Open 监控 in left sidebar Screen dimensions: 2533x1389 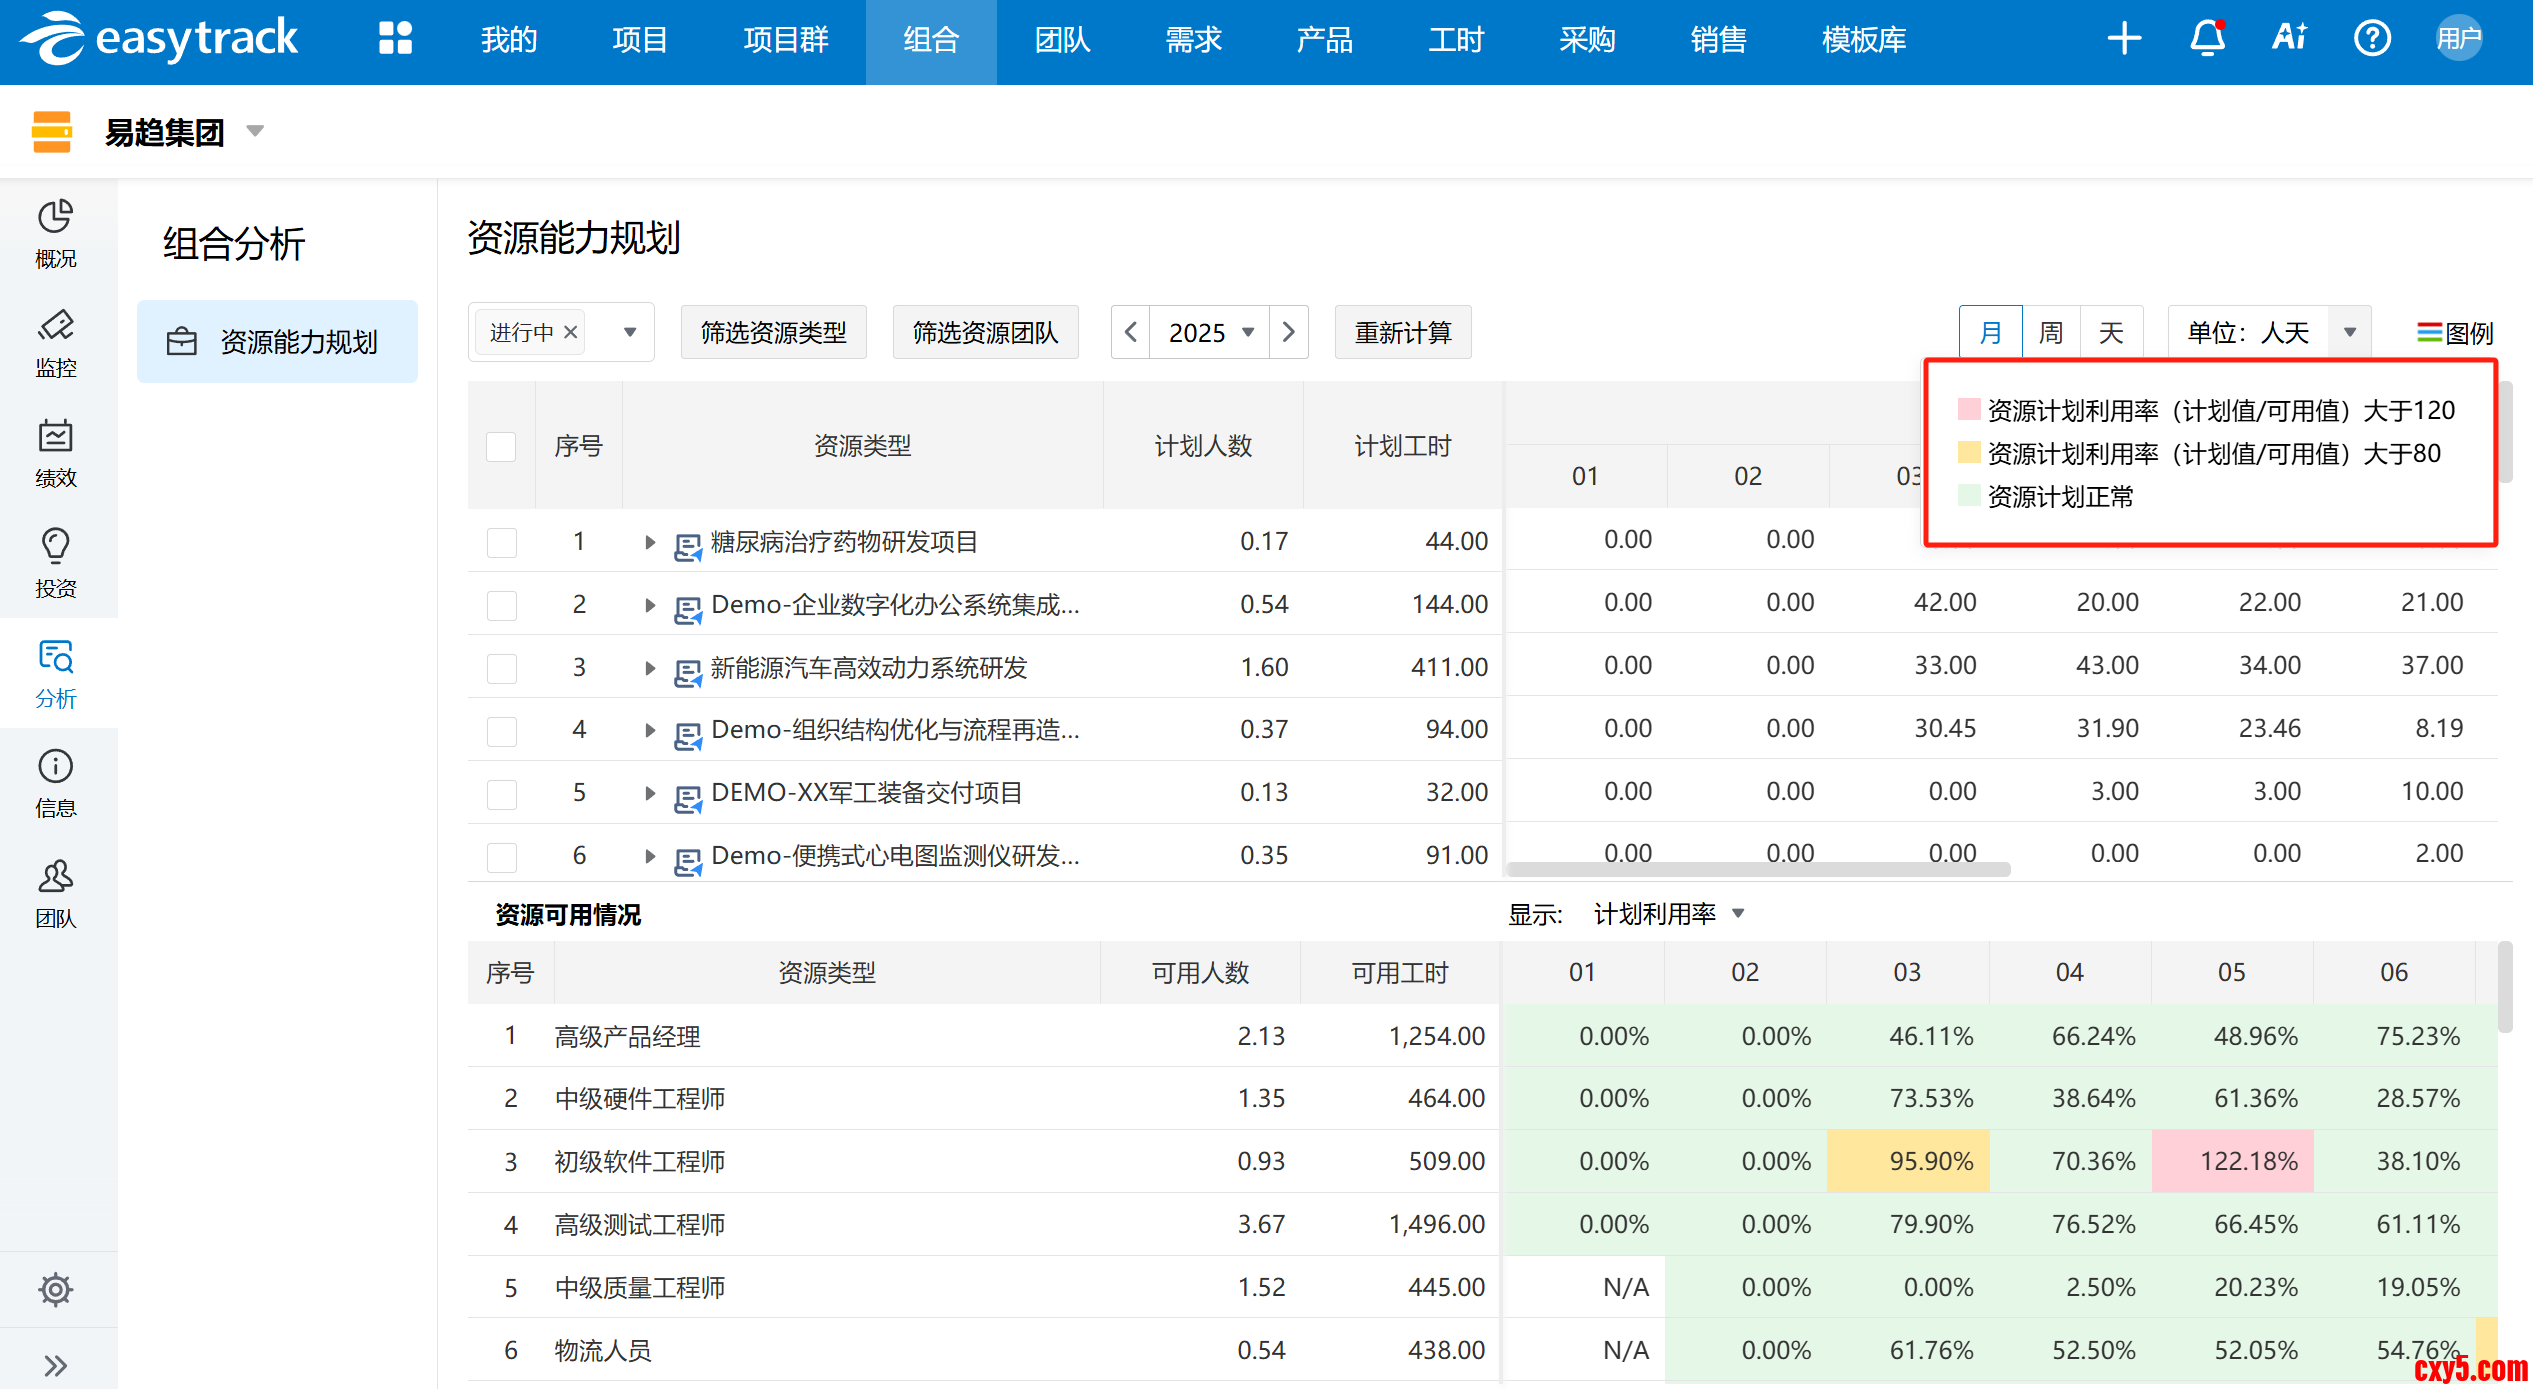click(x=56, y=342)
